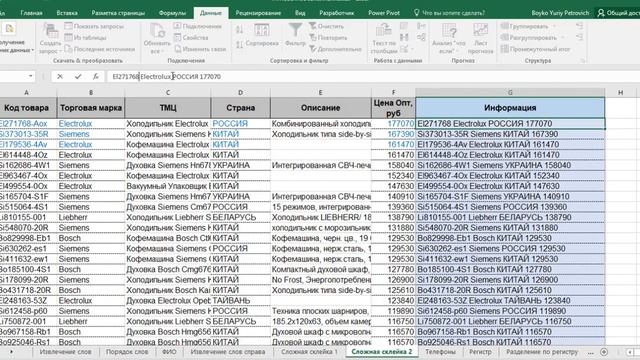Image resolution: width=640 pixels, height=360 pixels.
Task: Open the ФИО sheet tab
Action: point(169,352)
